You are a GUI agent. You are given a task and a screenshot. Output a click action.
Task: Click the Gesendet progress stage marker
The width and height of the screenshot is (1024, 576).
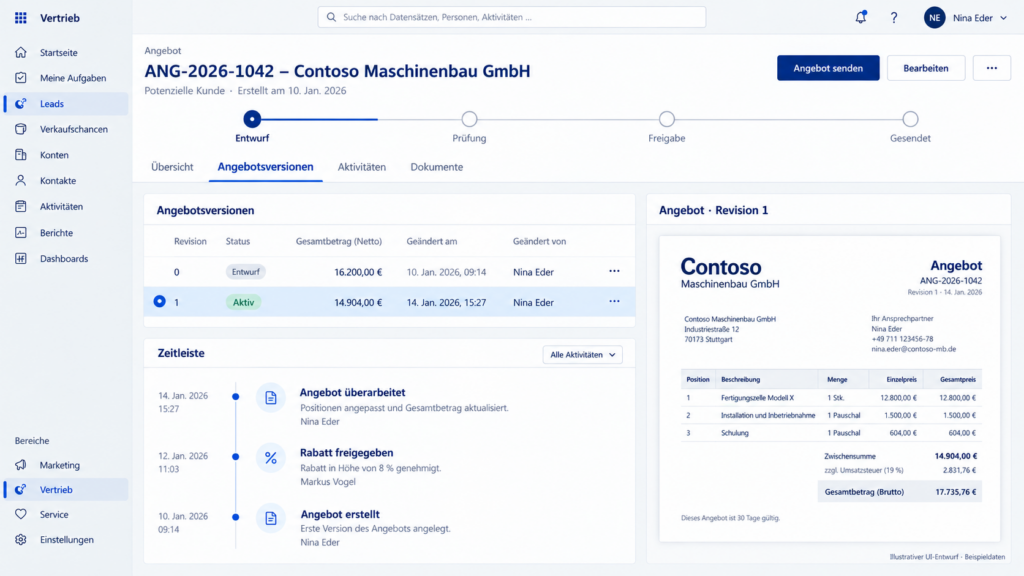(x=910, y=119)
